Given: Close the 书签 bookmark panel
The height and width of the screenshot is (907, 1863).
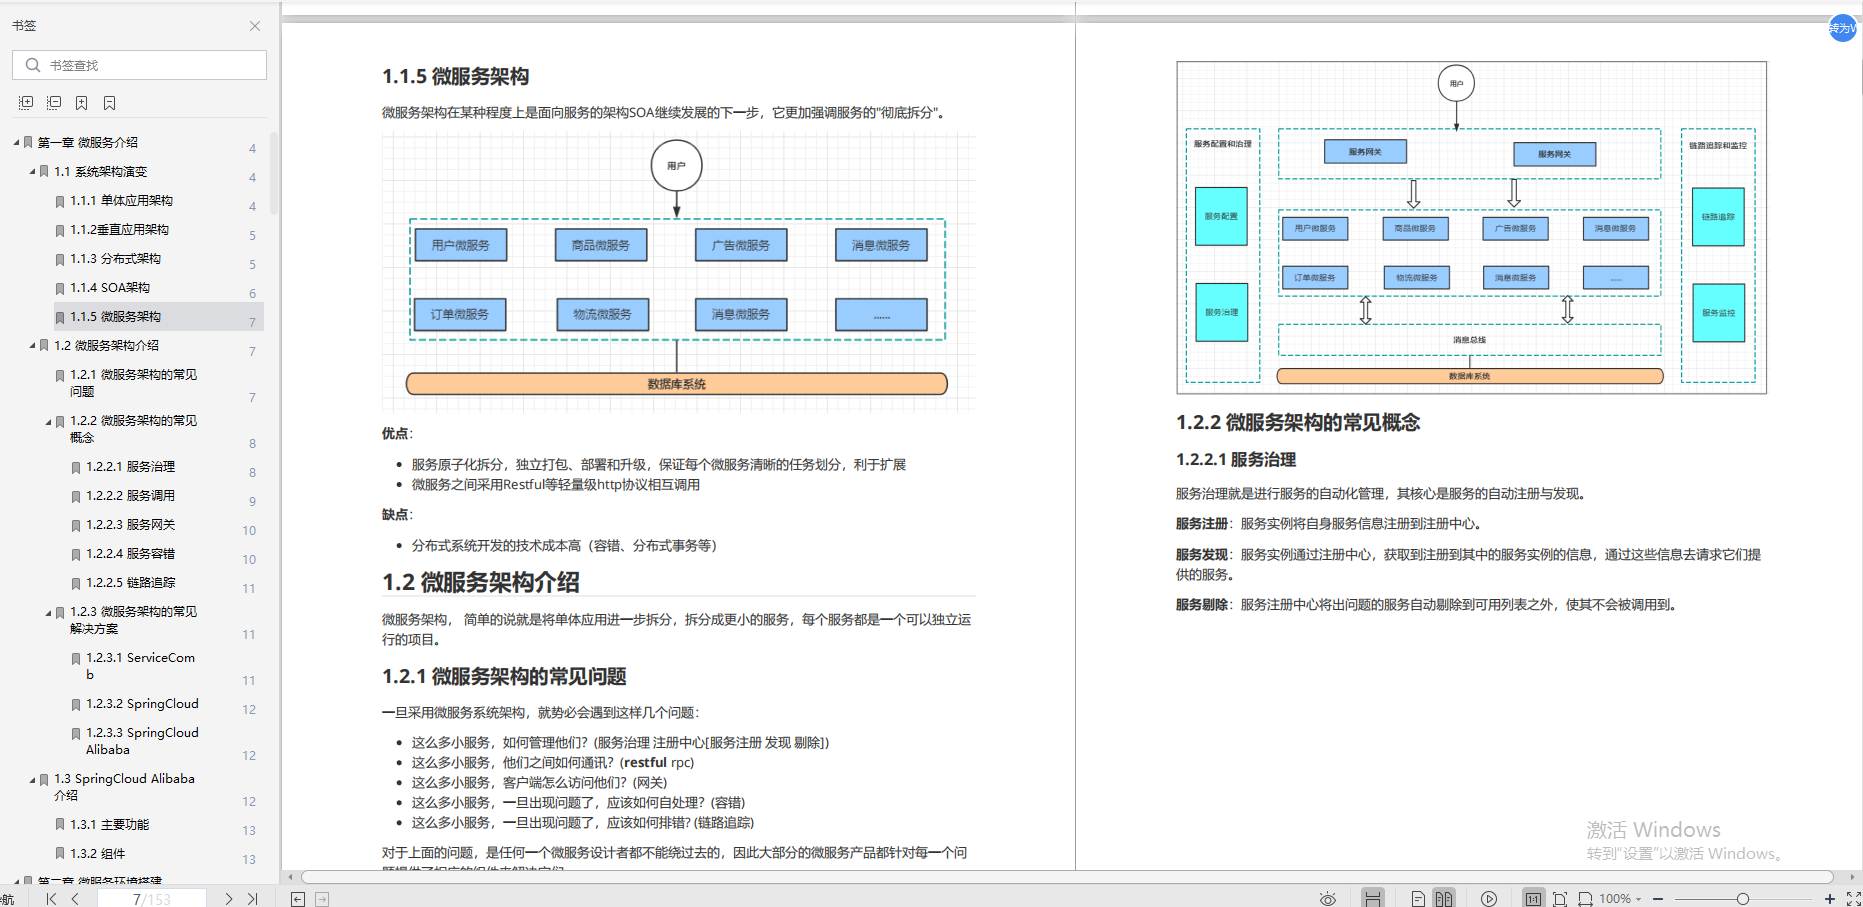Looking at the screenshot, I should coord(255,26).
